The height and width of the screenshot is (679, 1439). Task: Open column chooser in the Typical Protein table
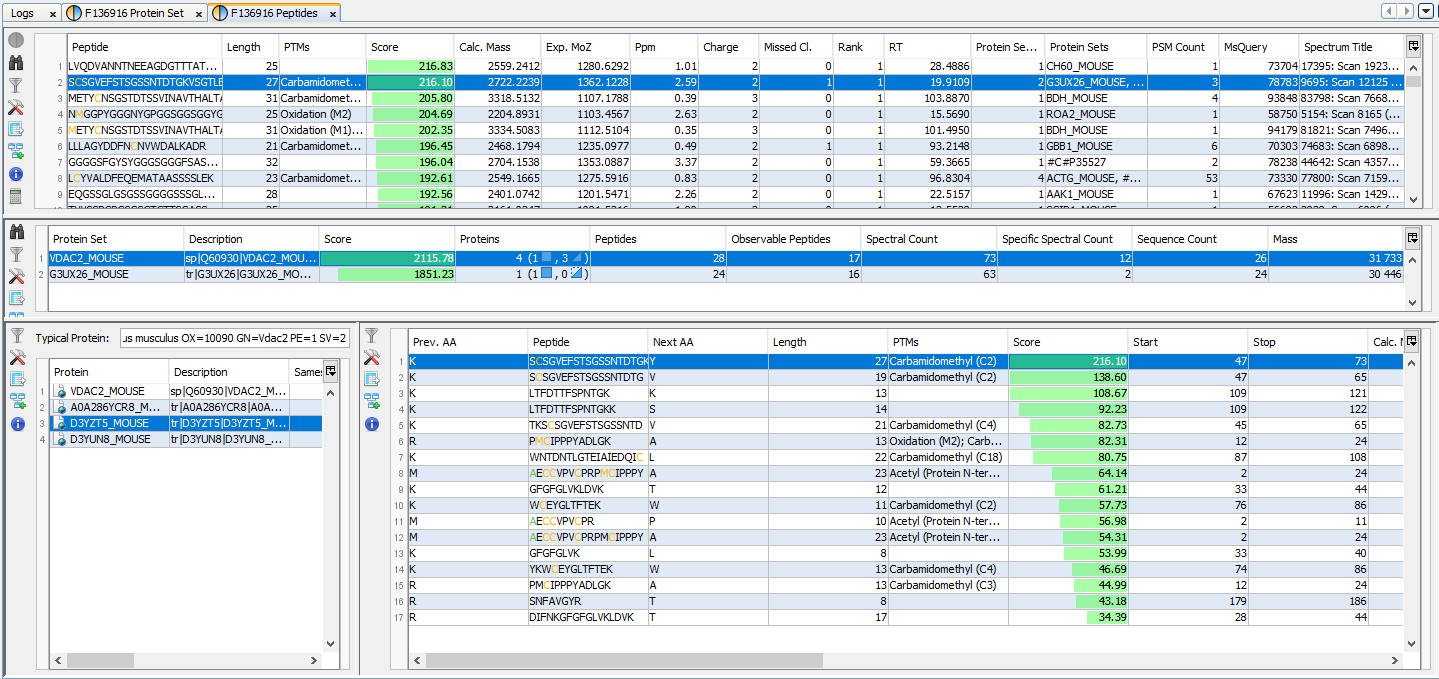[x=331, y=371]
